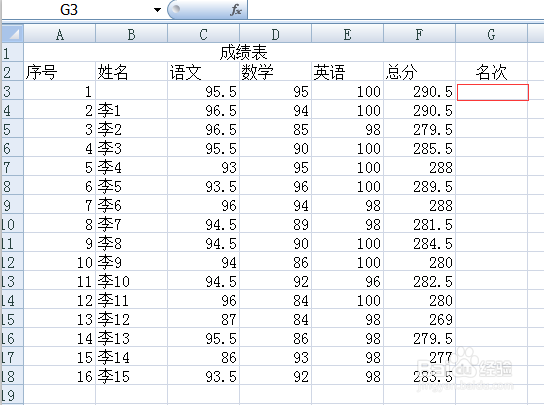Click the name cell 李3
This screenshot has height=405, width=544.
pos(131,148)
